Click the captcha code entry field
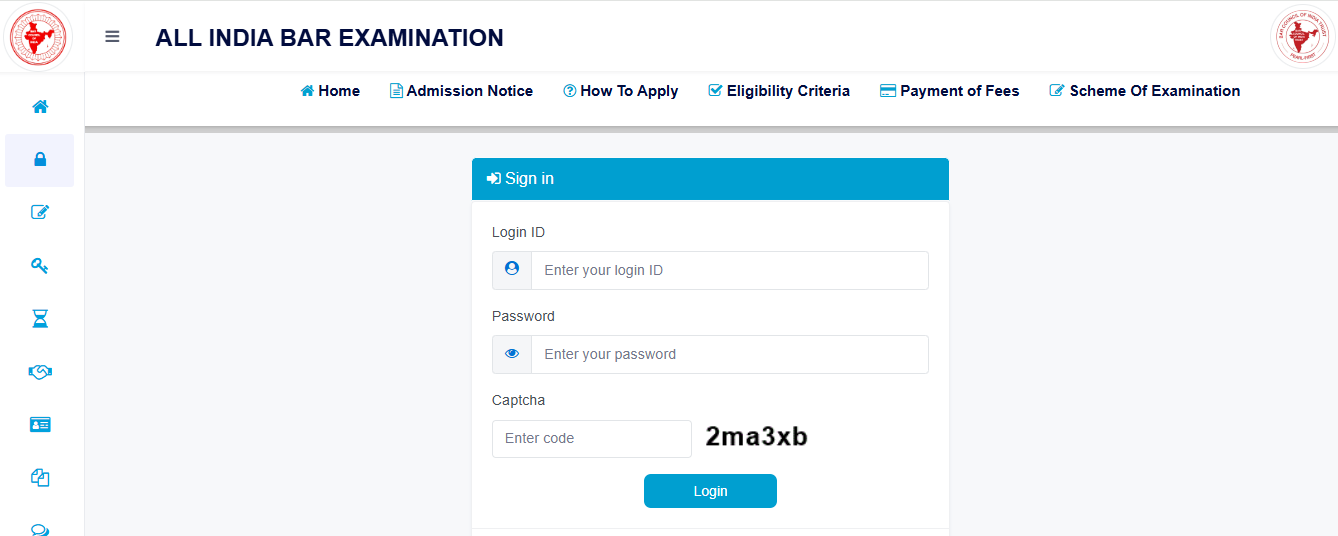The width and height of the screenshot is (1338, 536). 592,439
